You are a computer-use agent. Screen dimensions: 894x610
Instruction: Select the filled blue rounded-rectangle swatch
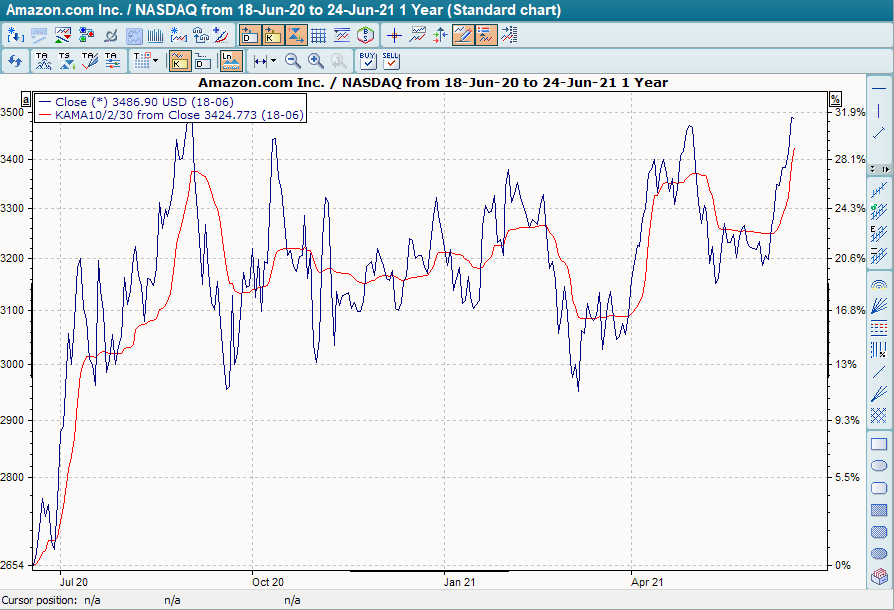[877, 532]
